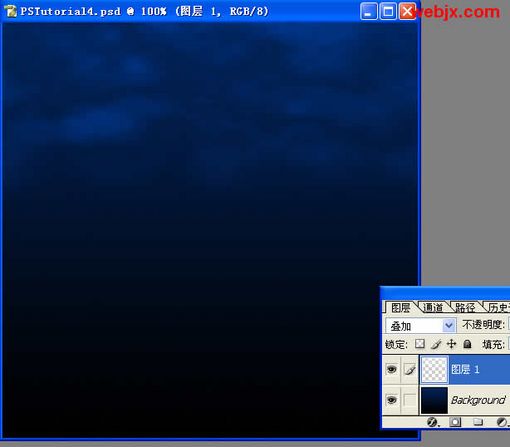The height and width of the screenshot is (447, 510).
Task: Click the Background layer gradient thumbnail
Action: (x=434, y=400)
